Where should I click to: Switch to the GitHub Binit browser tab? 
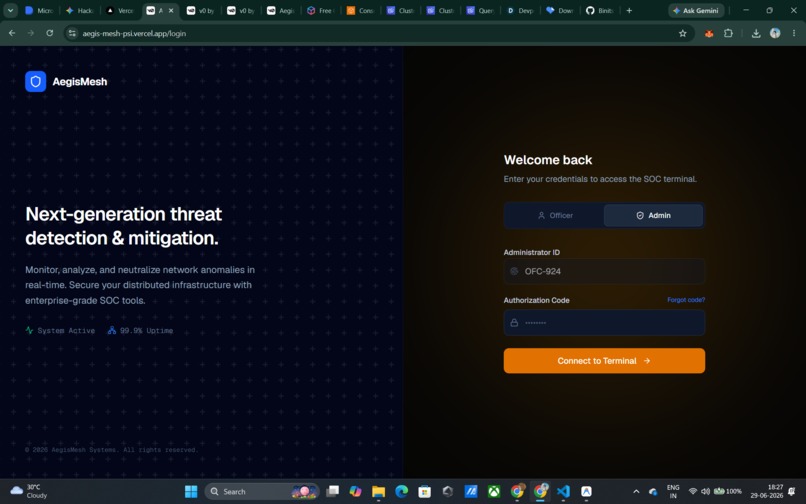point(601,10)
